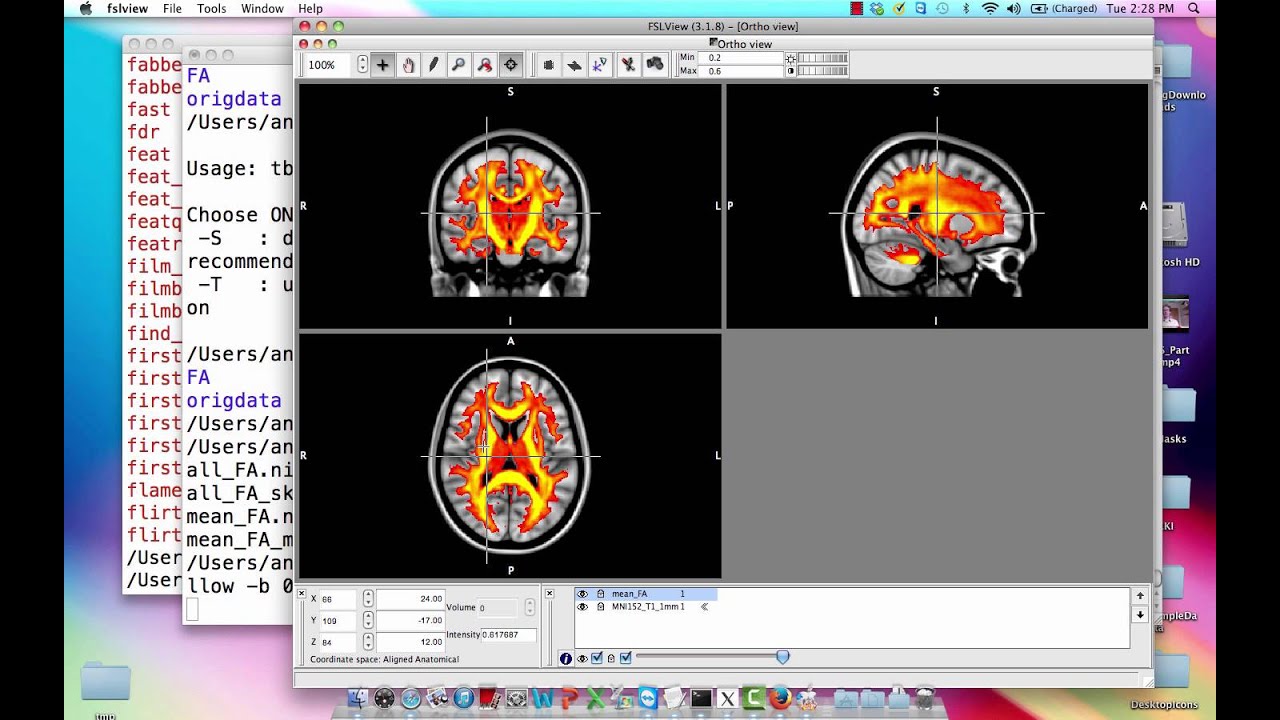
Task: Toggle the lock checkbox below layer list
Action: [625, 658]
